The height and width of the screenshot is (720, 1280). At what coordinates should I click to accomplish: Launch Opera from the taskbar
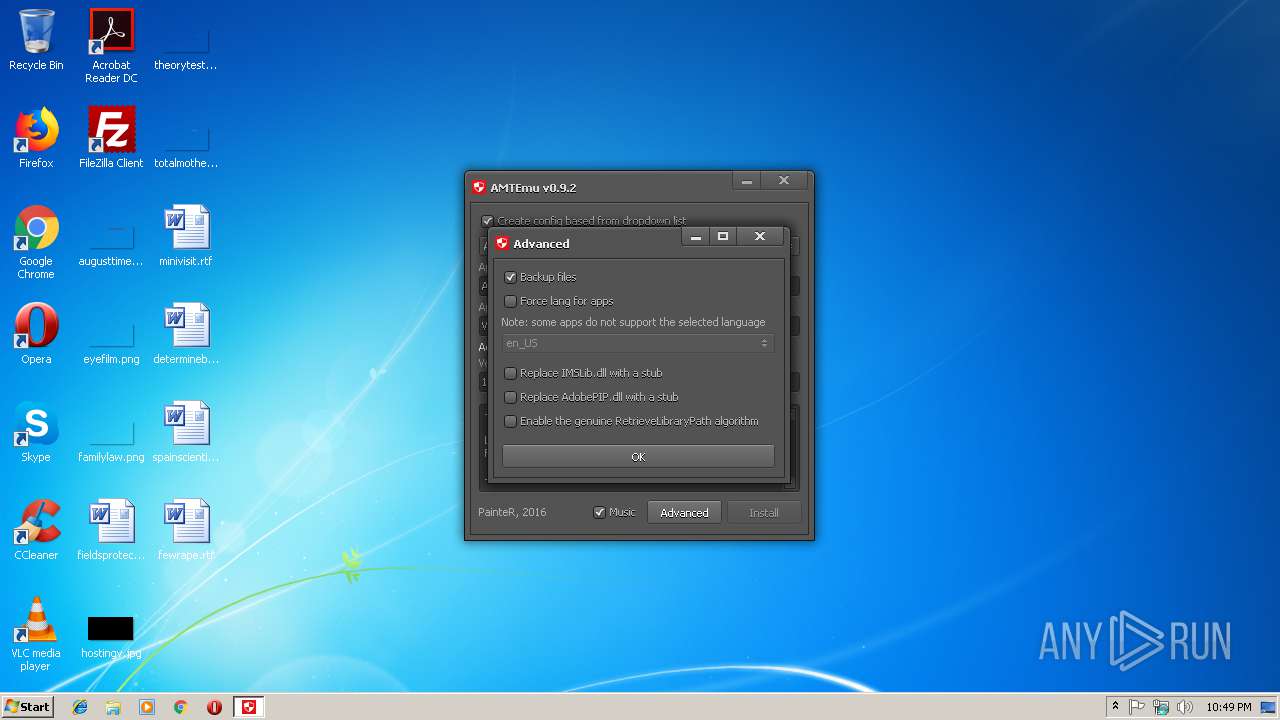coord(214,707)
